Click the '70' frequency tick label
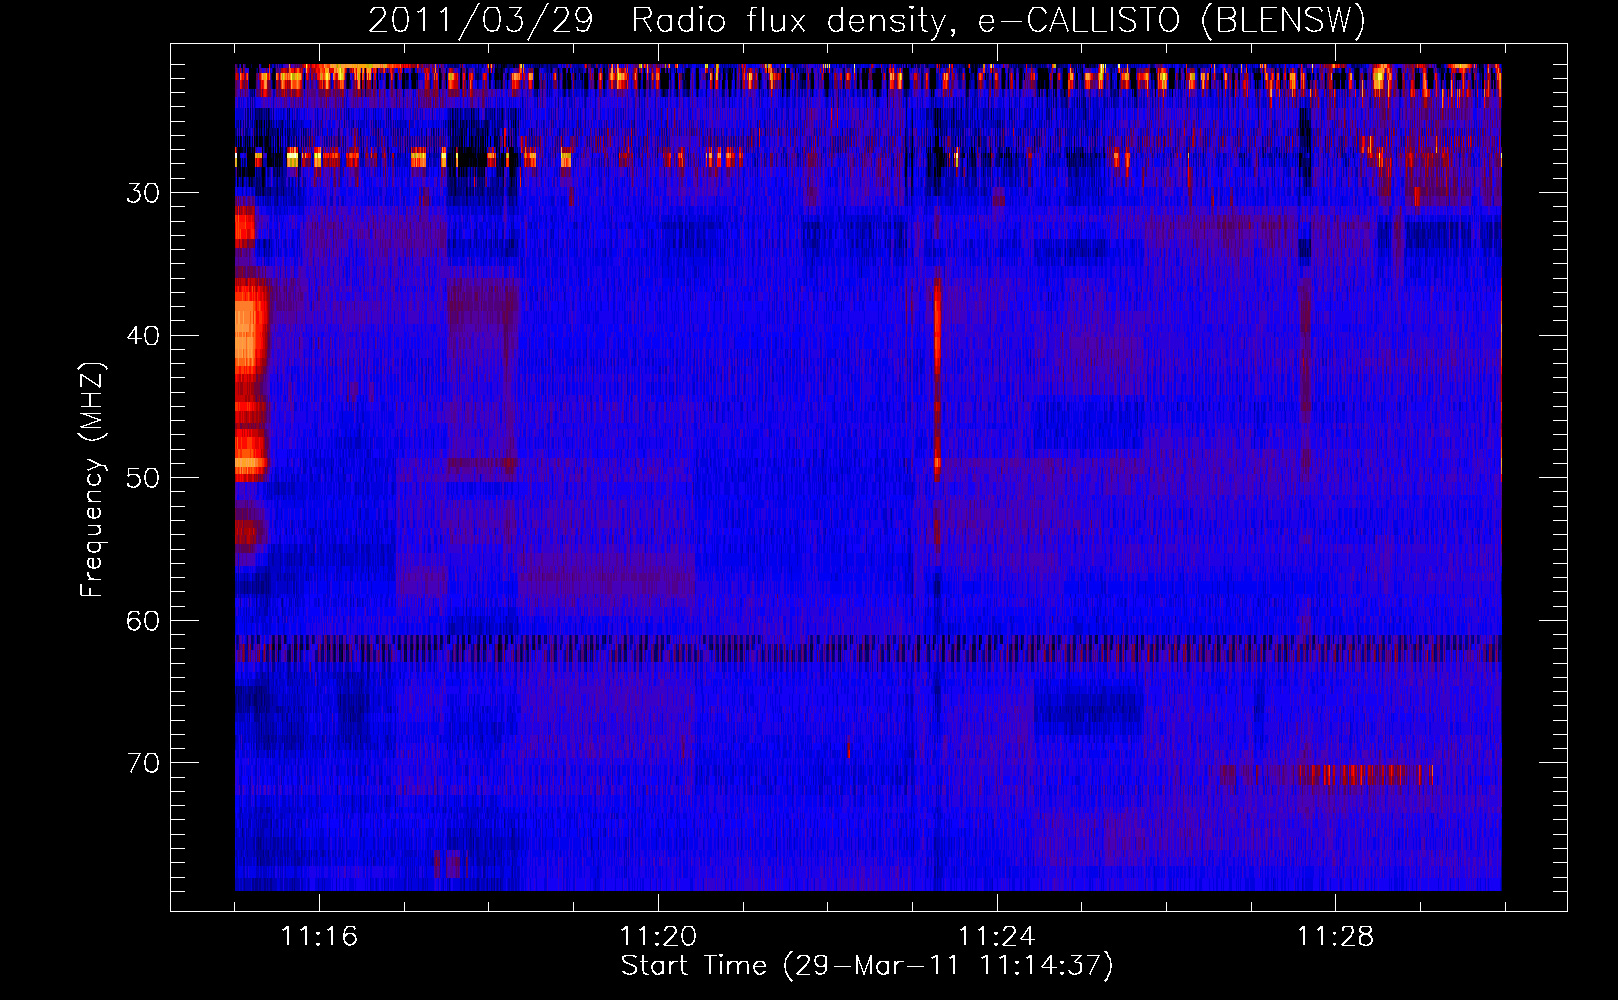This screenshot has height=1000, width=1618. tap(143, 763)
